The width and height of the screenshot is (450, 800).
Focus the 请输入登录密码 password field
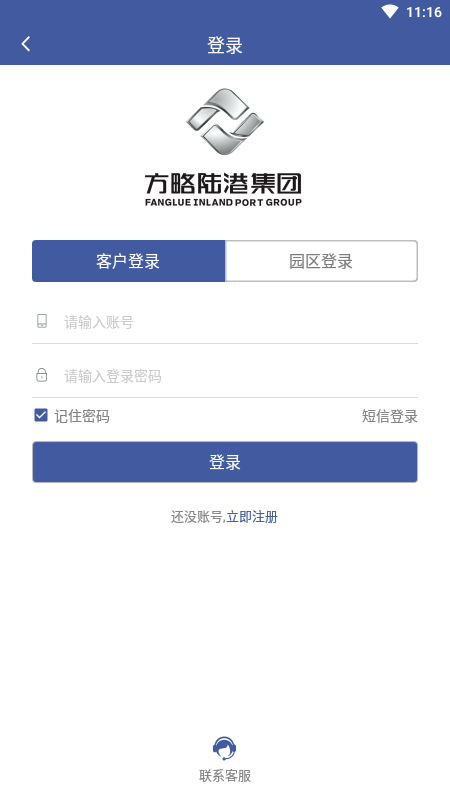point(225,376)
